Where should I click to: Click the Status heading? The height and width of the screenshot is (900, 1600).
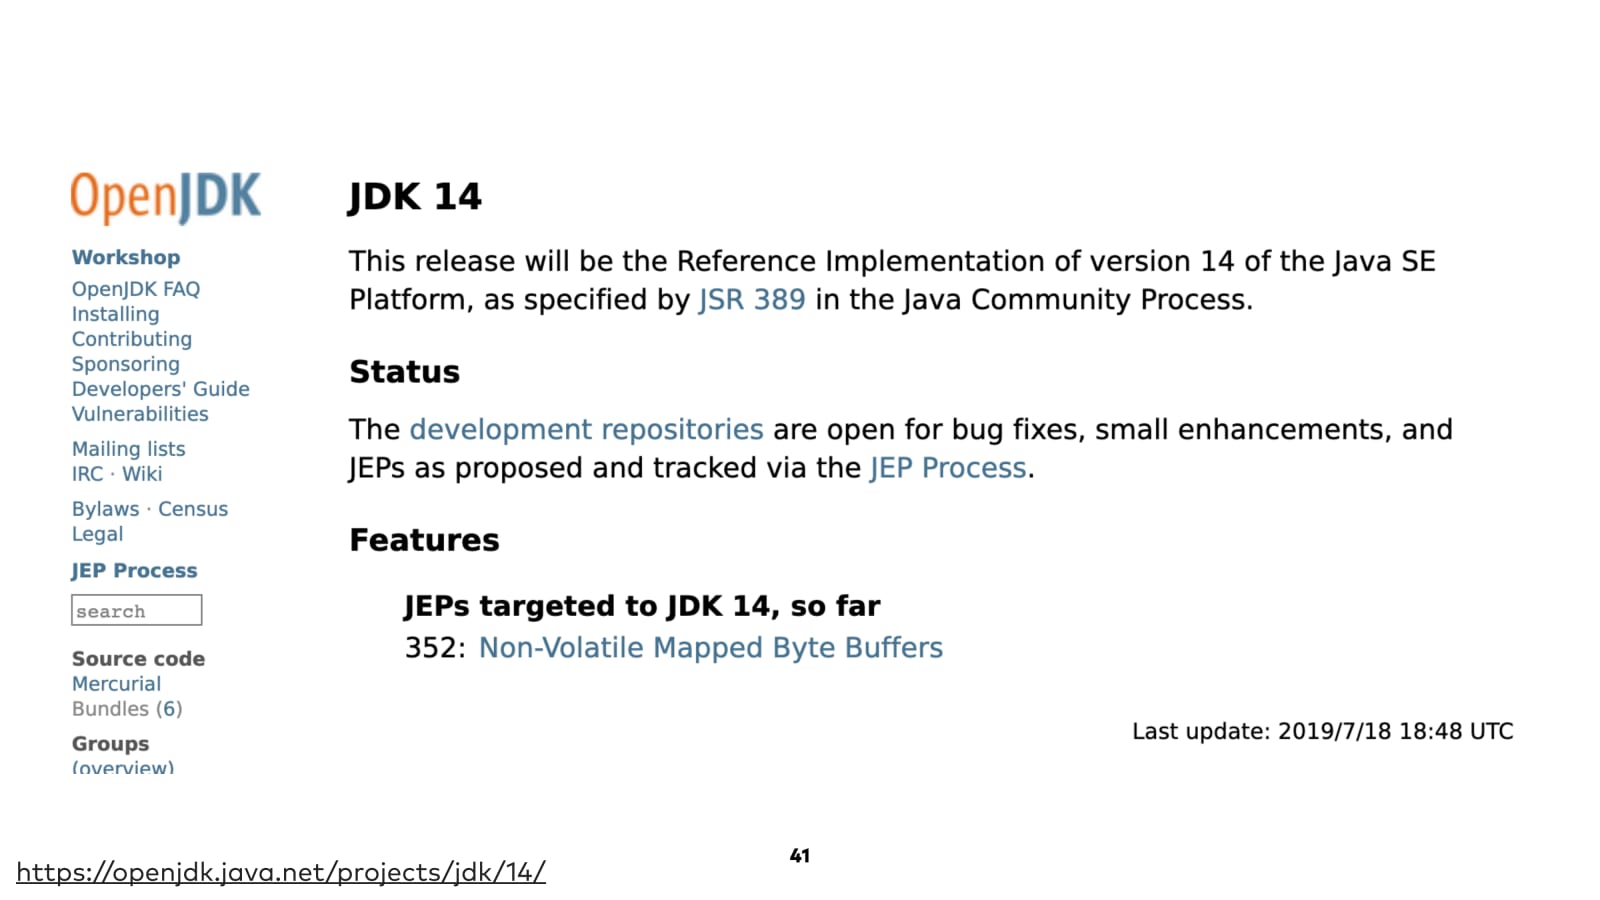pyautogui.click(x=404, y=372)
